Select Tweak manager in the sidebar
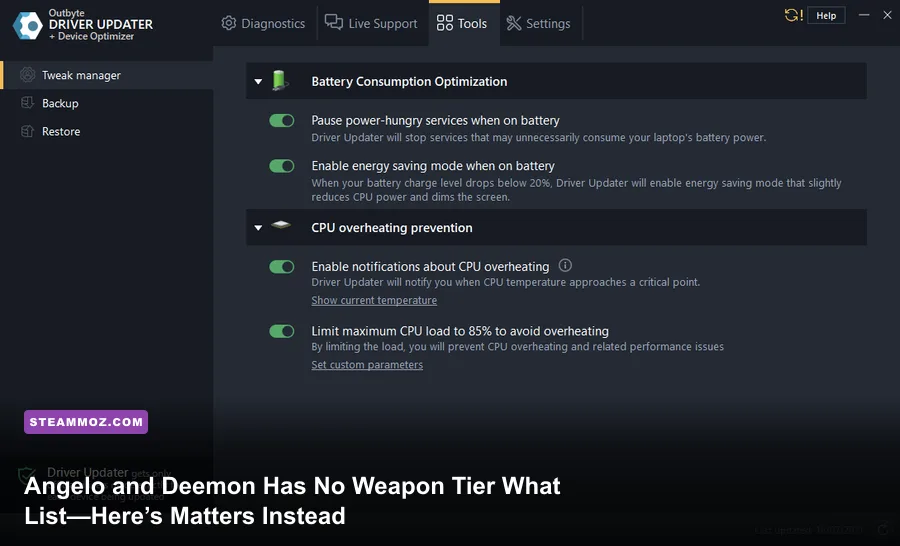Image resolution: width=900 pixels, height=546 pixels. pyautogui.click(x=108, y=75)
